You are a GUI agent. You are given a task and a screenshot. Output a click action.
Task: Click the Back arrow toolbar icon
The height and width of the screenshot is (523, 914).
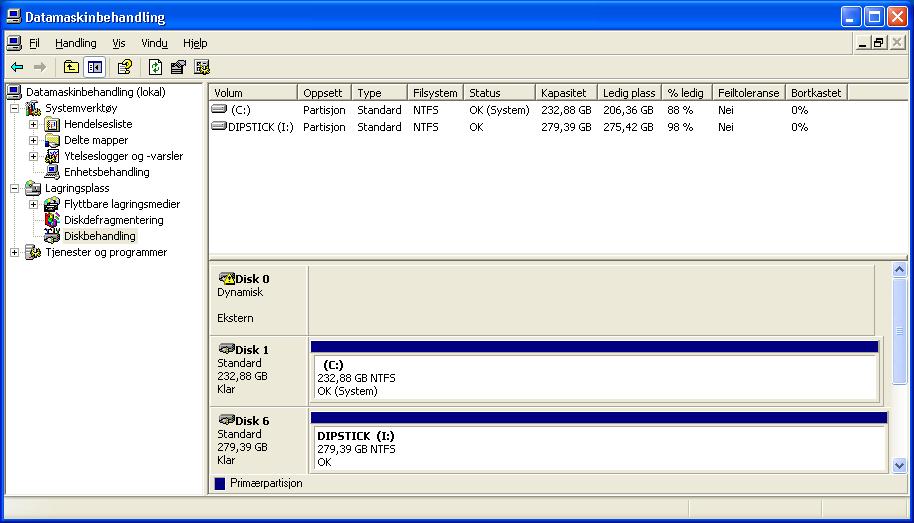click(x=17, y=67)
